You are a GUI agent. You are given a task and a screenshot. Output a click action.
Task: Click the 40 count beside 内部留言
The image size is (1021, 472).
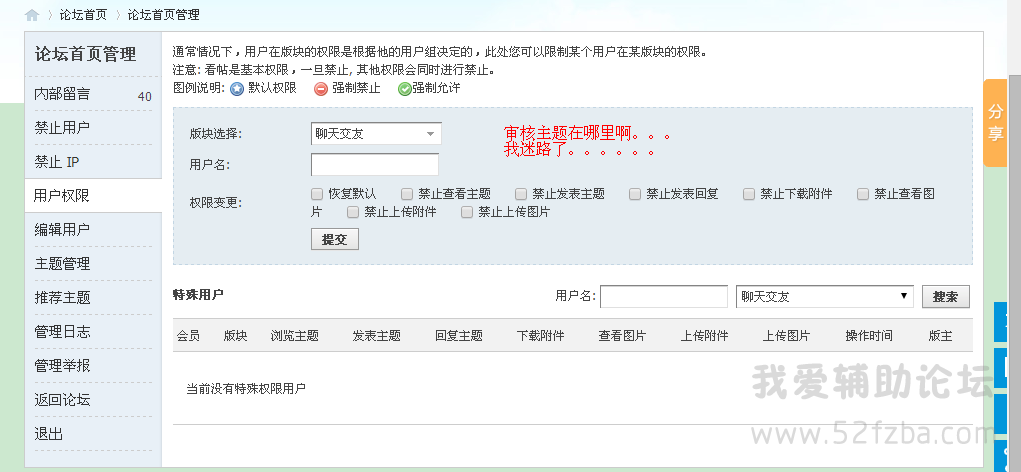(145, 96)
